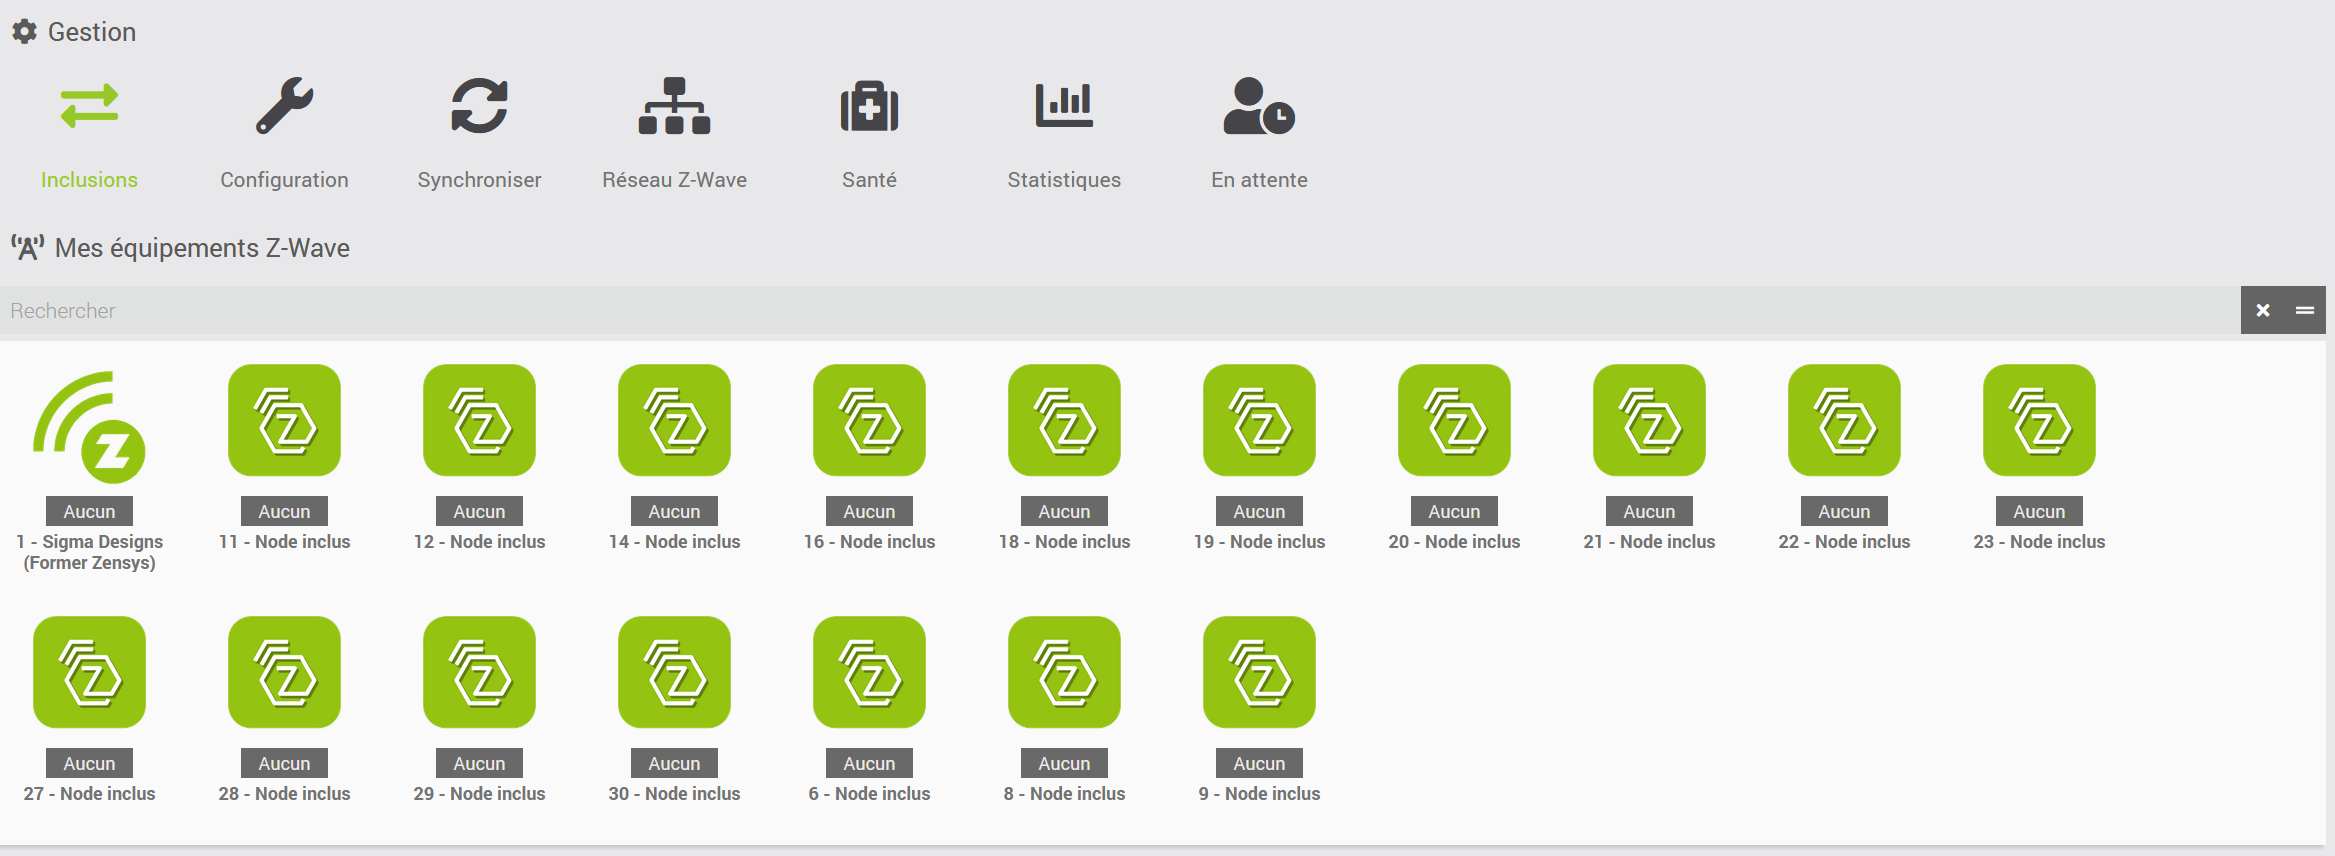Click the Rechercher search field
2335x856 pixels.
1120,310
